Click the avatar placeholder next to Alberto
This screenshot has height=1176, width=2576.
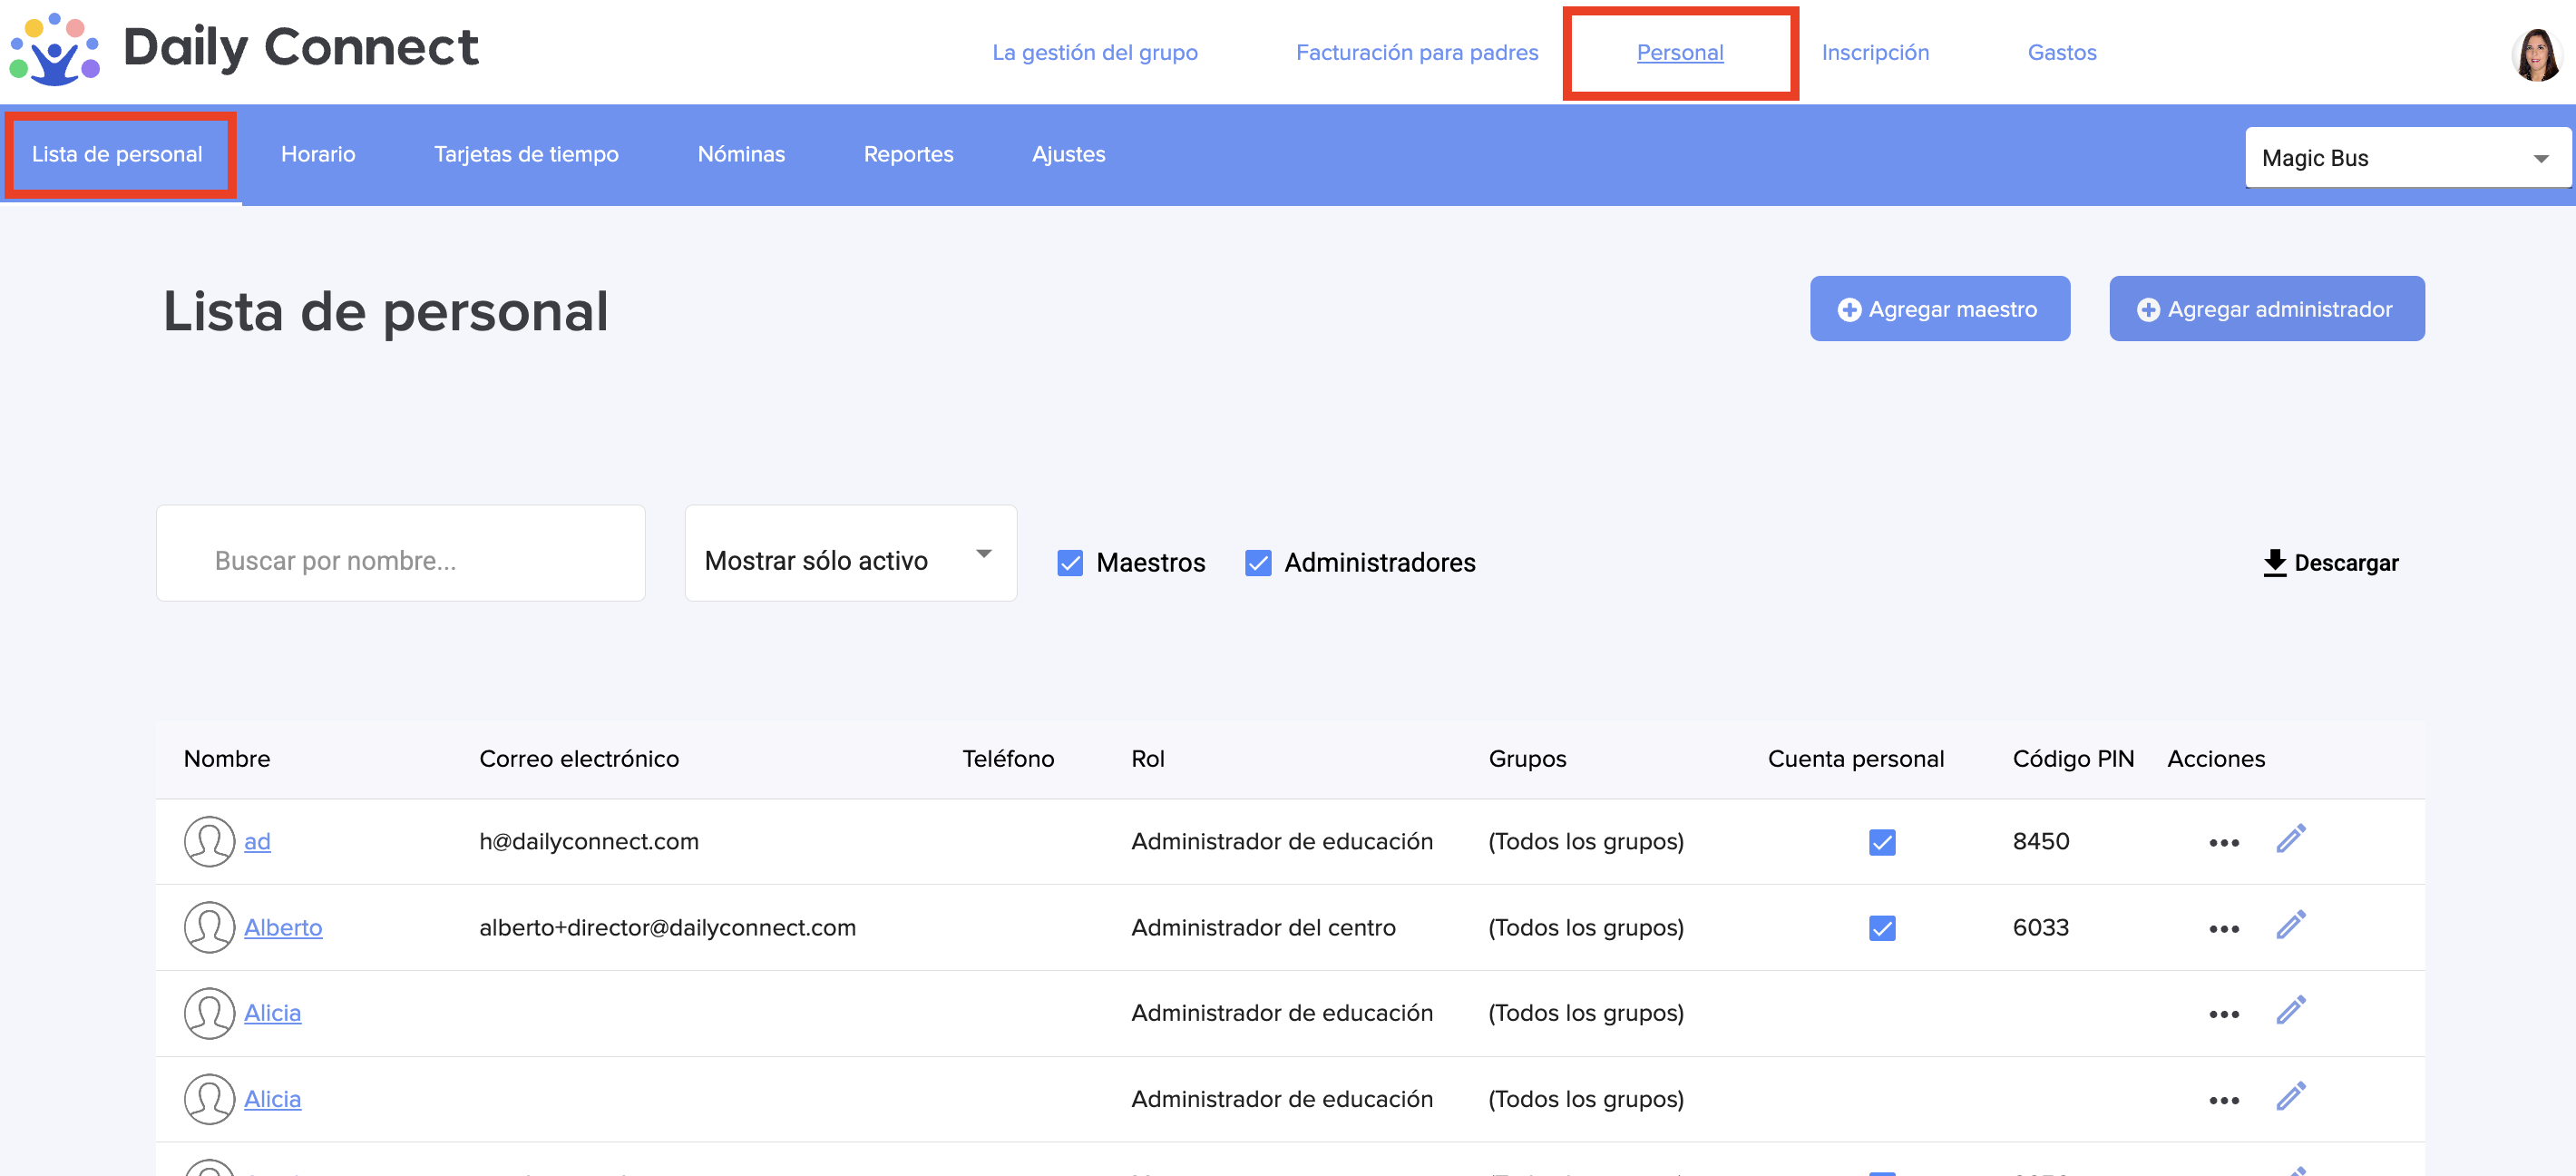[x=209, y=927]
